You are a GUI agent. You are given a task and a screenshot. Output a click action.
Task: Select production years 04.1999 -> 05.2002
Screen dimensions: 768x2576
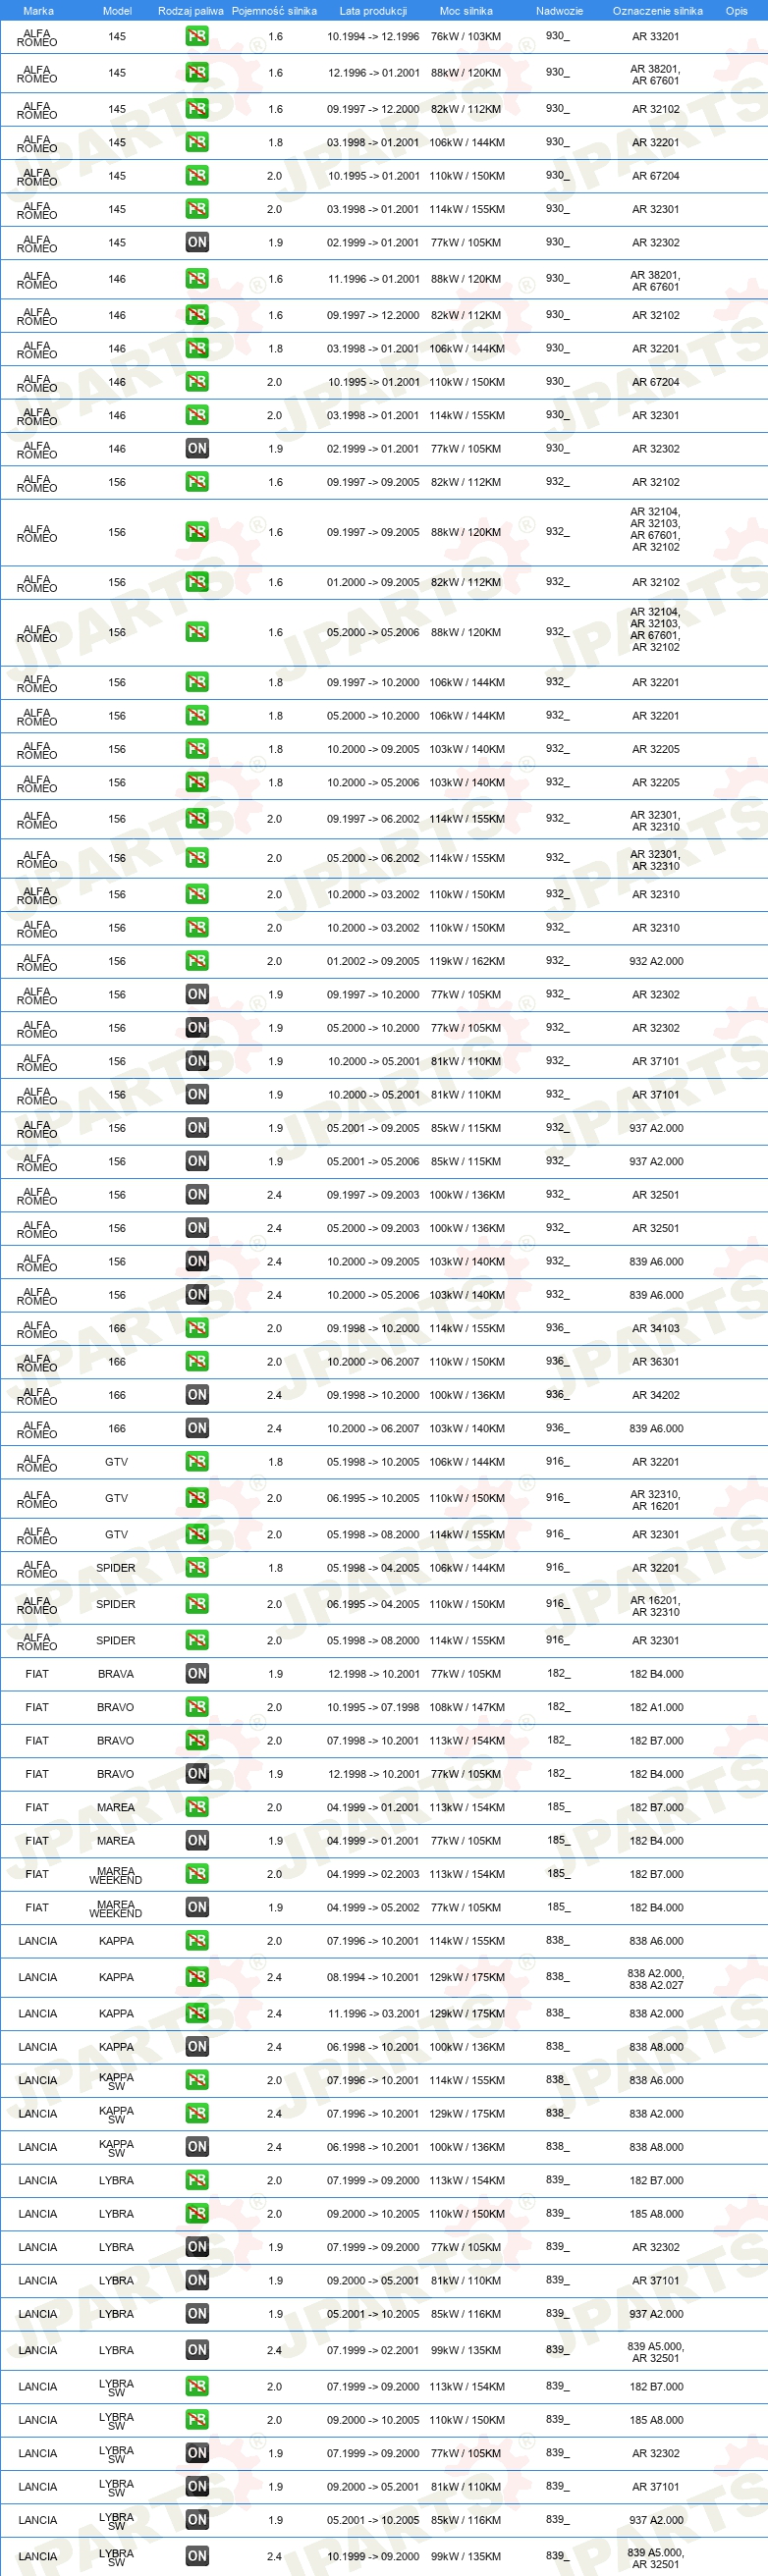coord(373,1907)
